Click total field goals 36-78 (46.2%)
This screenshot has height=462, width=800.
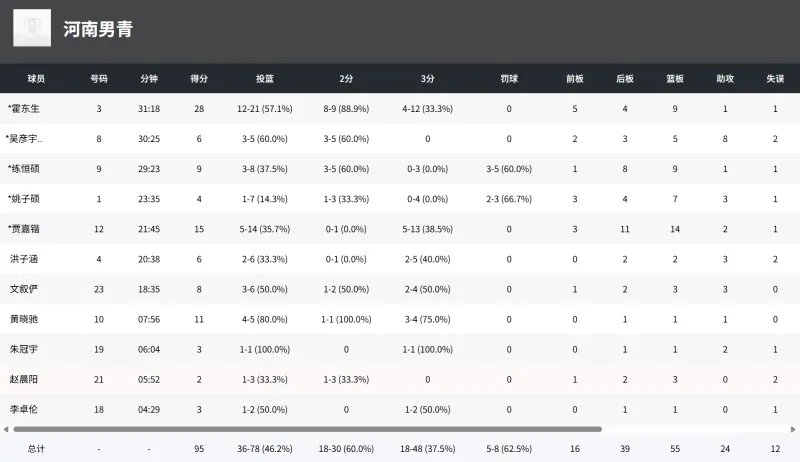tap(265, 449)
